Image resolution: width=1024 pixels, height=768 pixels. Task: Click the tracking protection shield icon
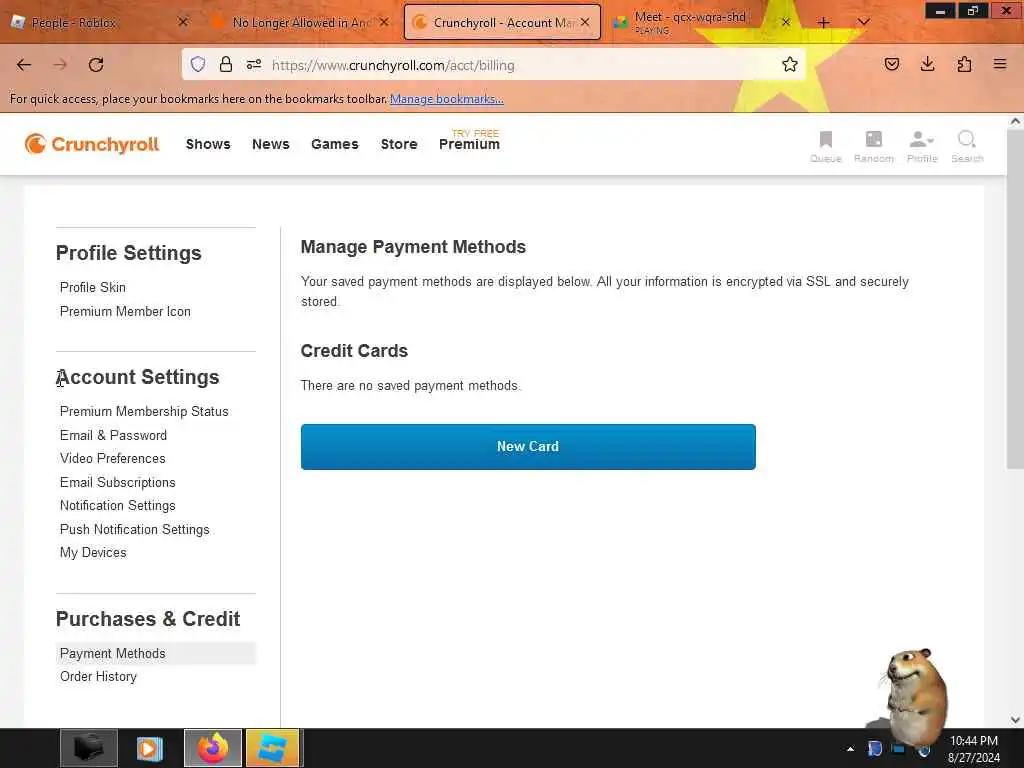(198, 64)
